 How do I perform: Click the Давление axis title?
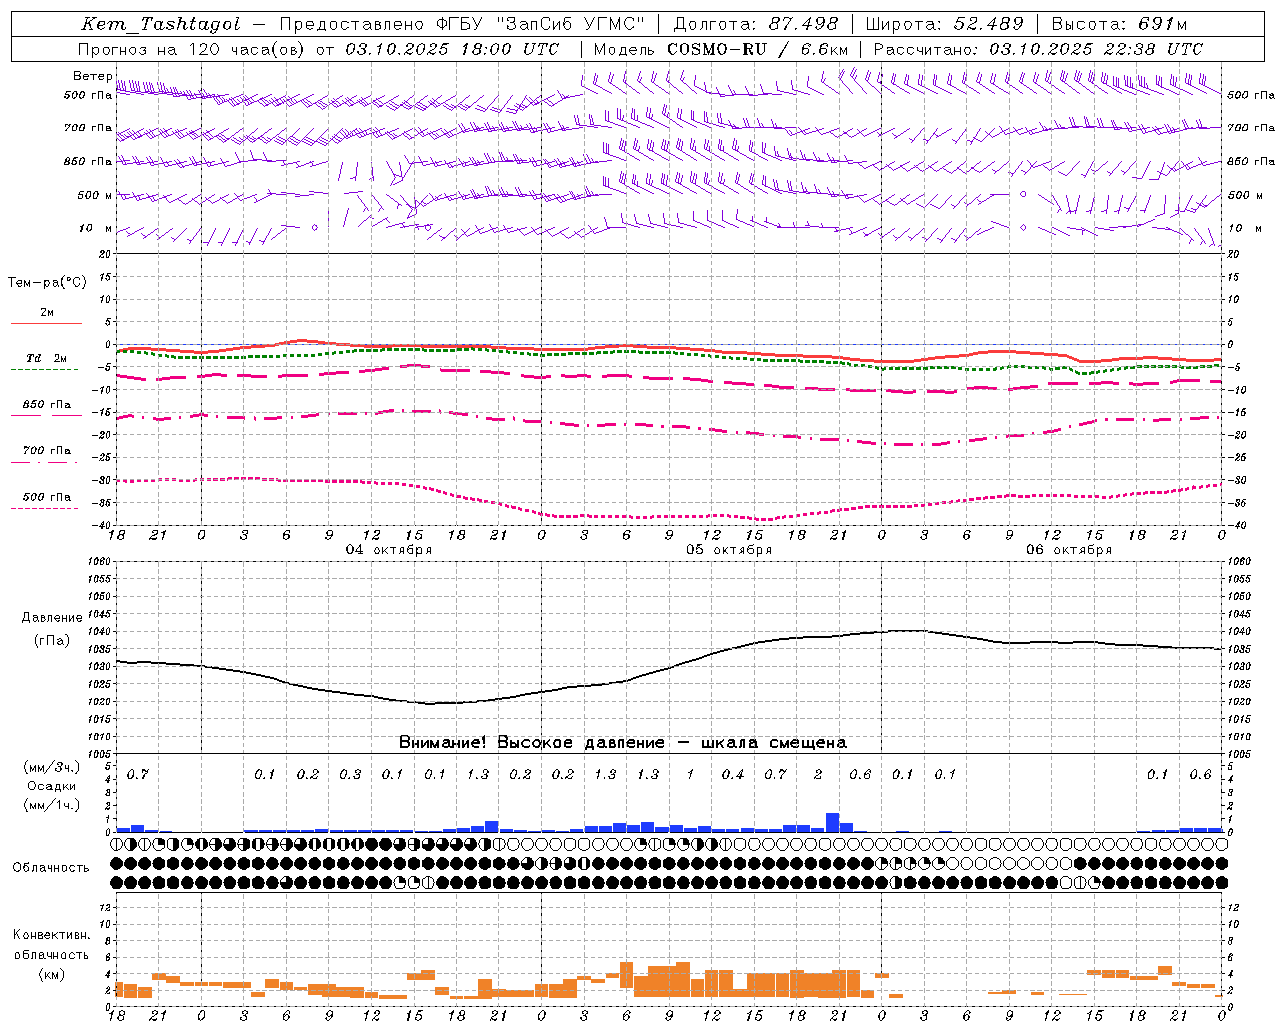pyautogui.click(x=52, y=618)
